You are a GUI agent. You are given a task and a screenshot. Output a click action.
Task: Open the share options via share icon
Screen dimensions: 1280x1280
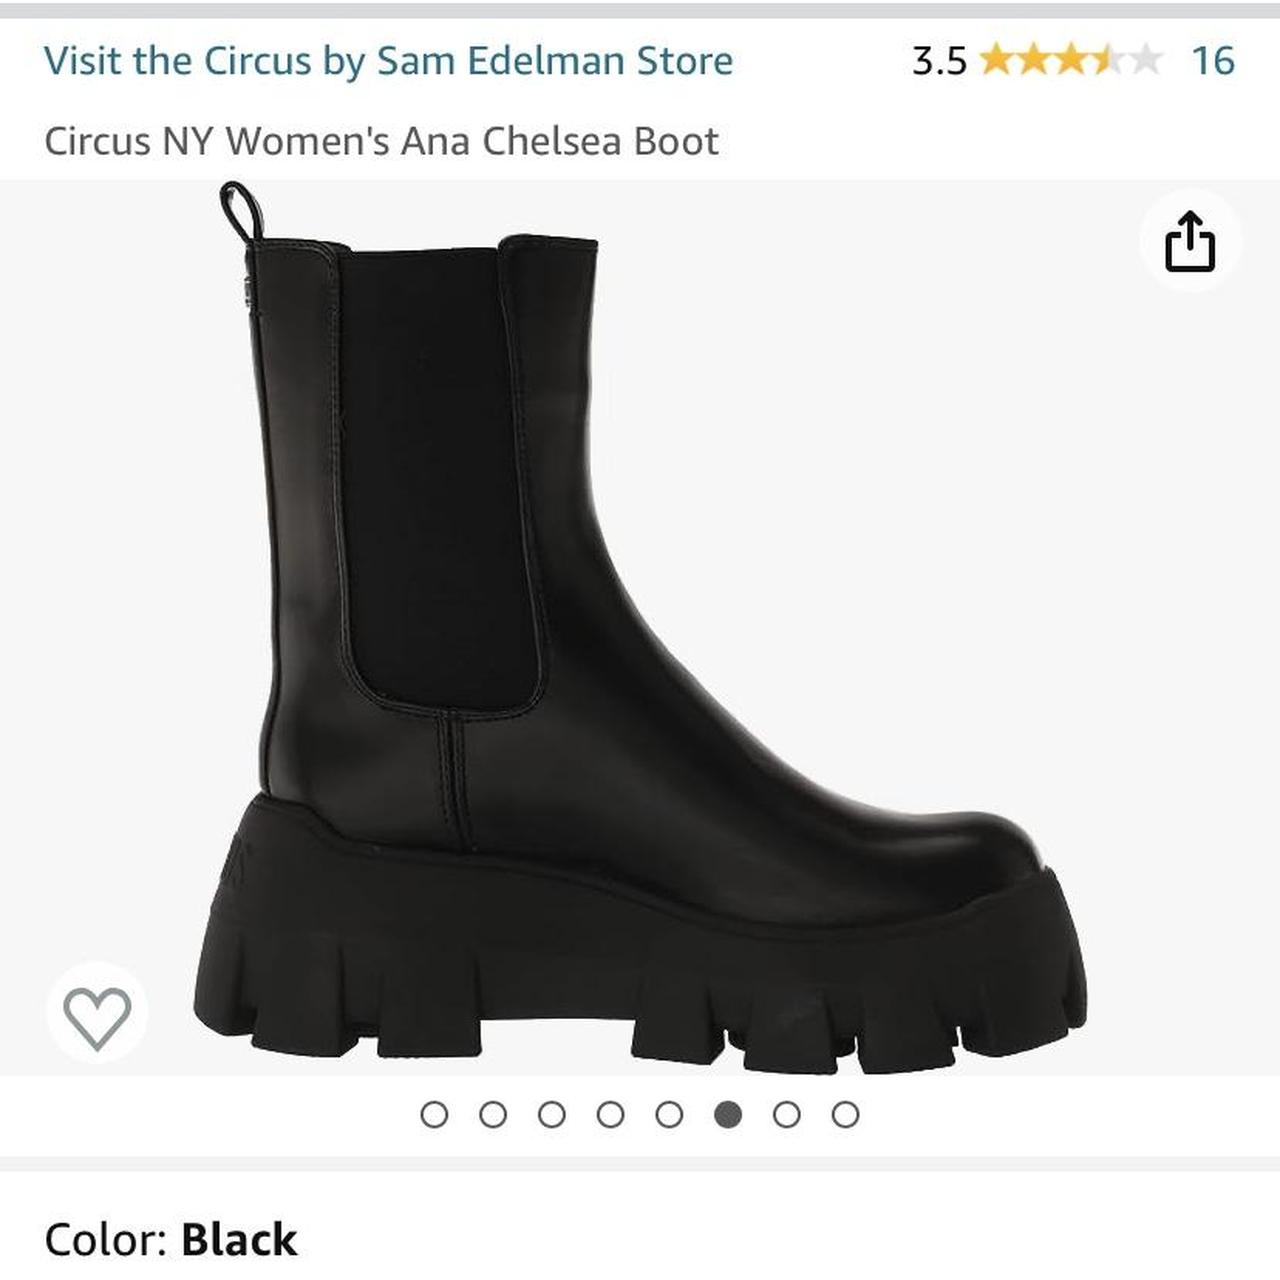[1190, 241]
